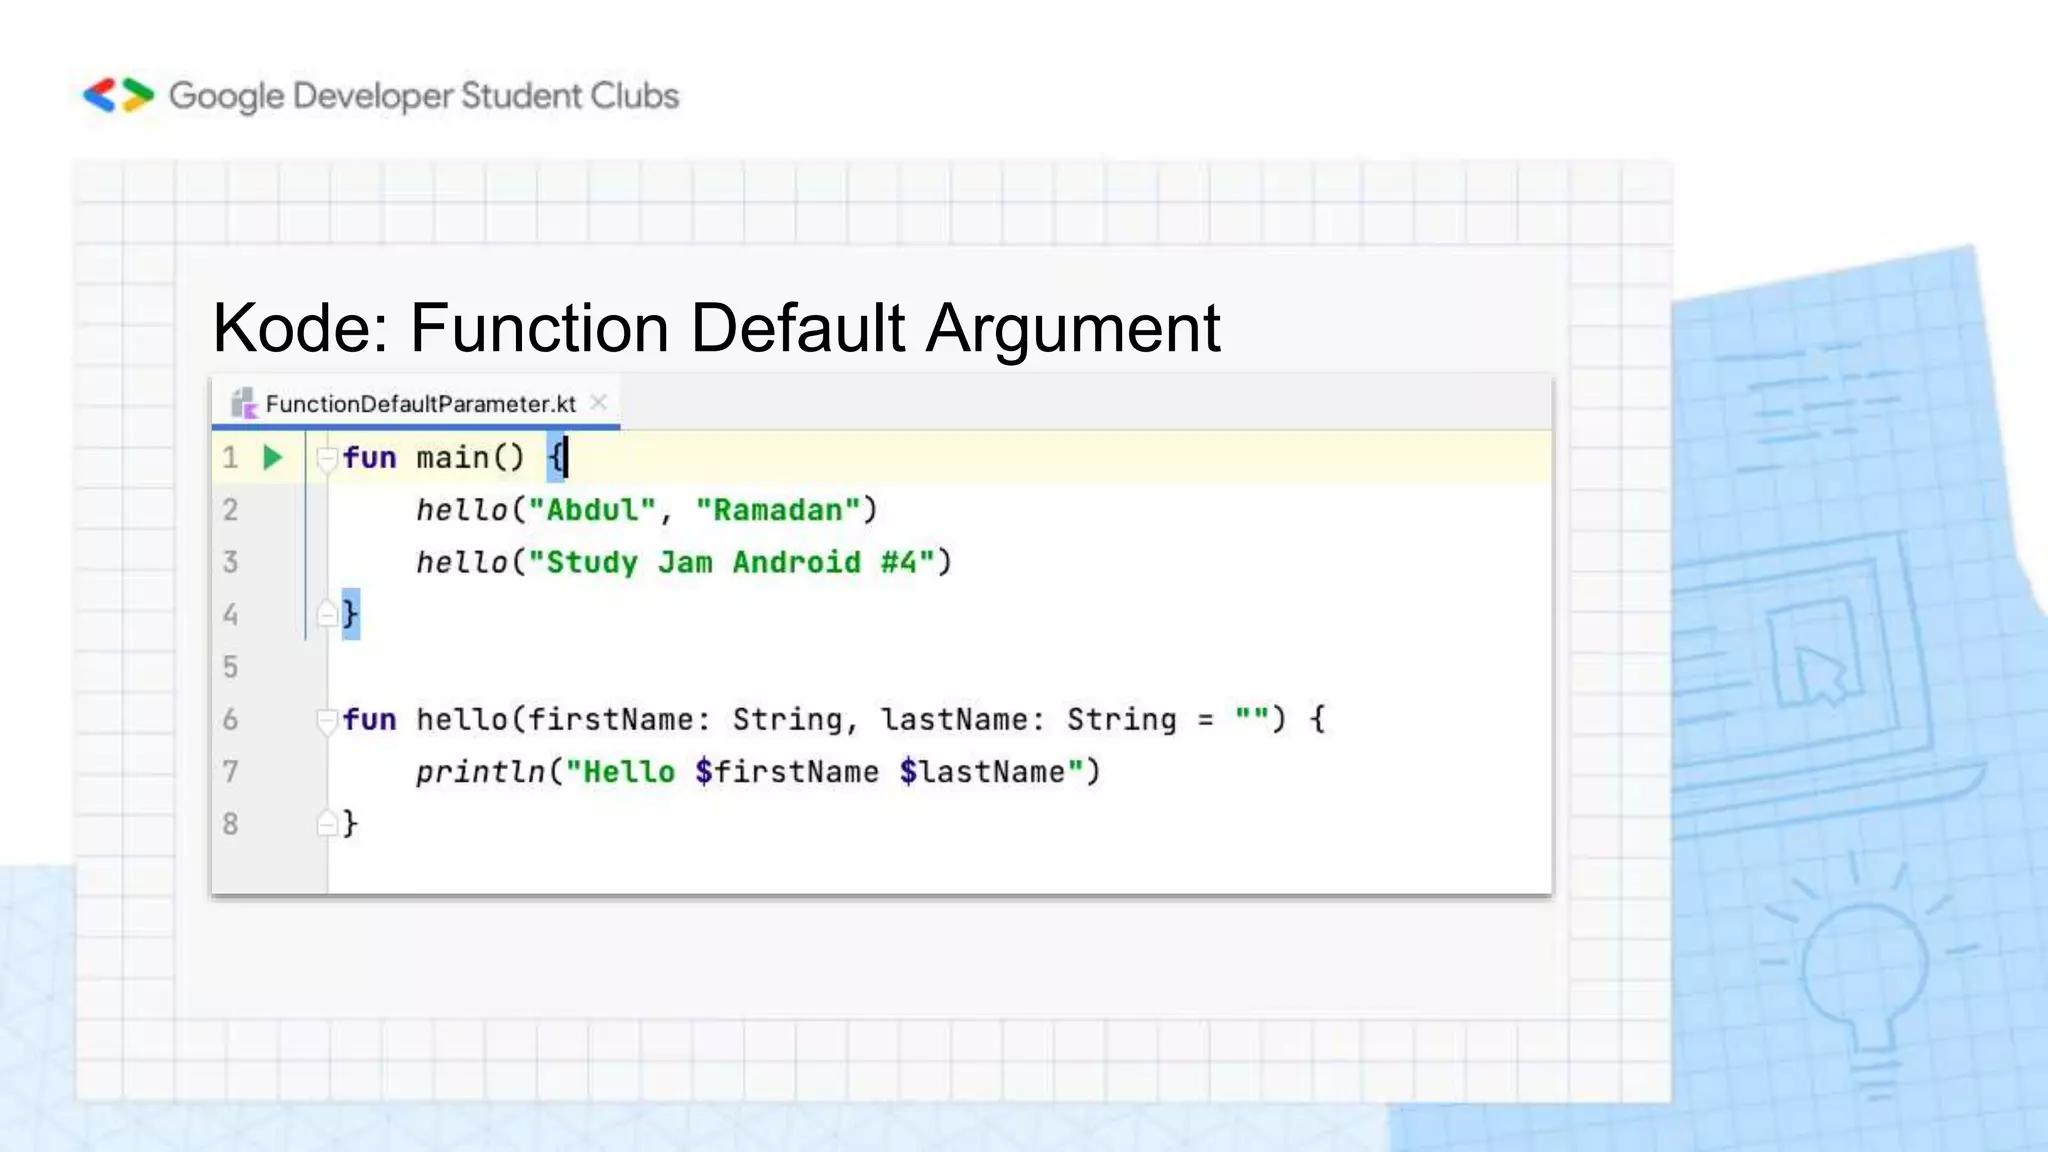Image resolution: width=2048 pixels, height=1152 pixels.
Task: Click the fun keyword before hello(firstName
Action: 369,720
